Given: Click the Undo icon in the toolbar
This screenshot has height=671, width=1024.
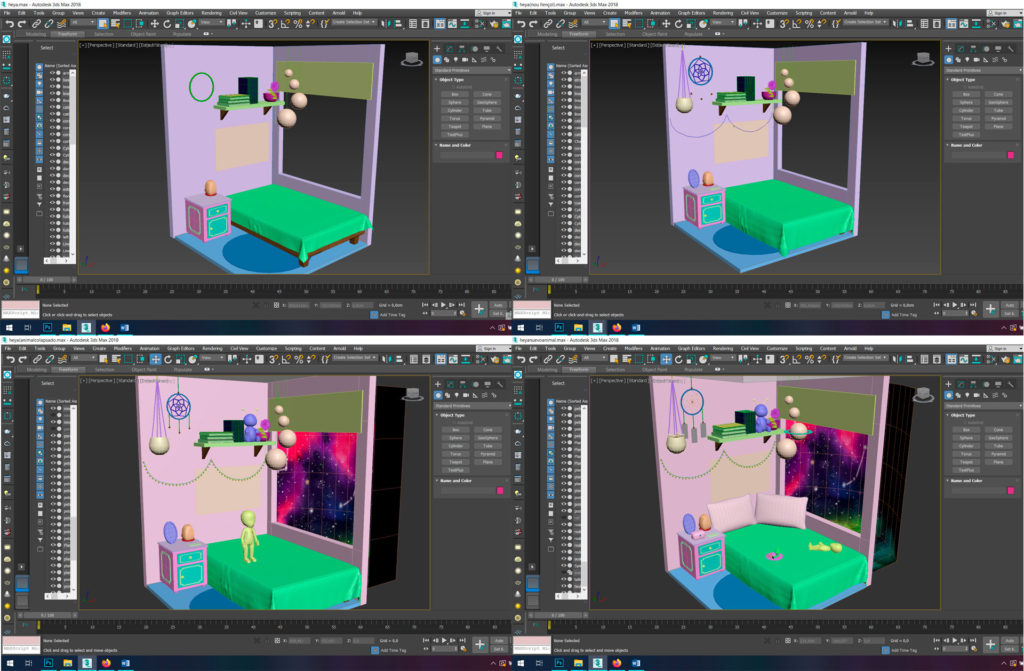Looking at the screenshot, I should coord(11,24).
